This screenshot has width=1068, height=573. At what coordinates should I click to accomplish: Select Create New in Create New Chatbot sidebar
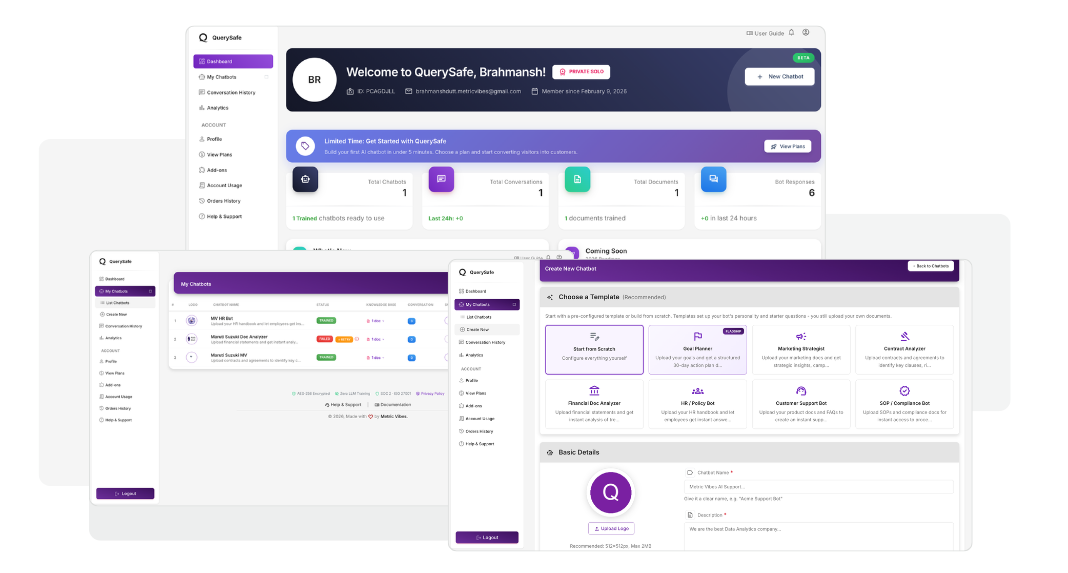pos(487,330)
